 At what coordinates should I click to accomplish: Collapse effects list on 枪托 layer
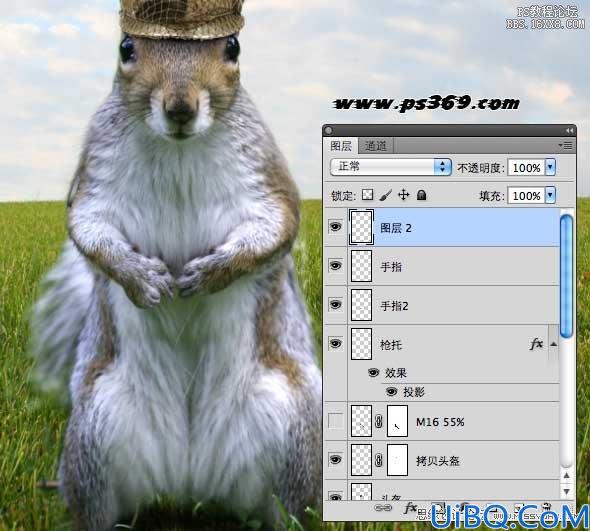pyautogui.click(x=554, y=344)
